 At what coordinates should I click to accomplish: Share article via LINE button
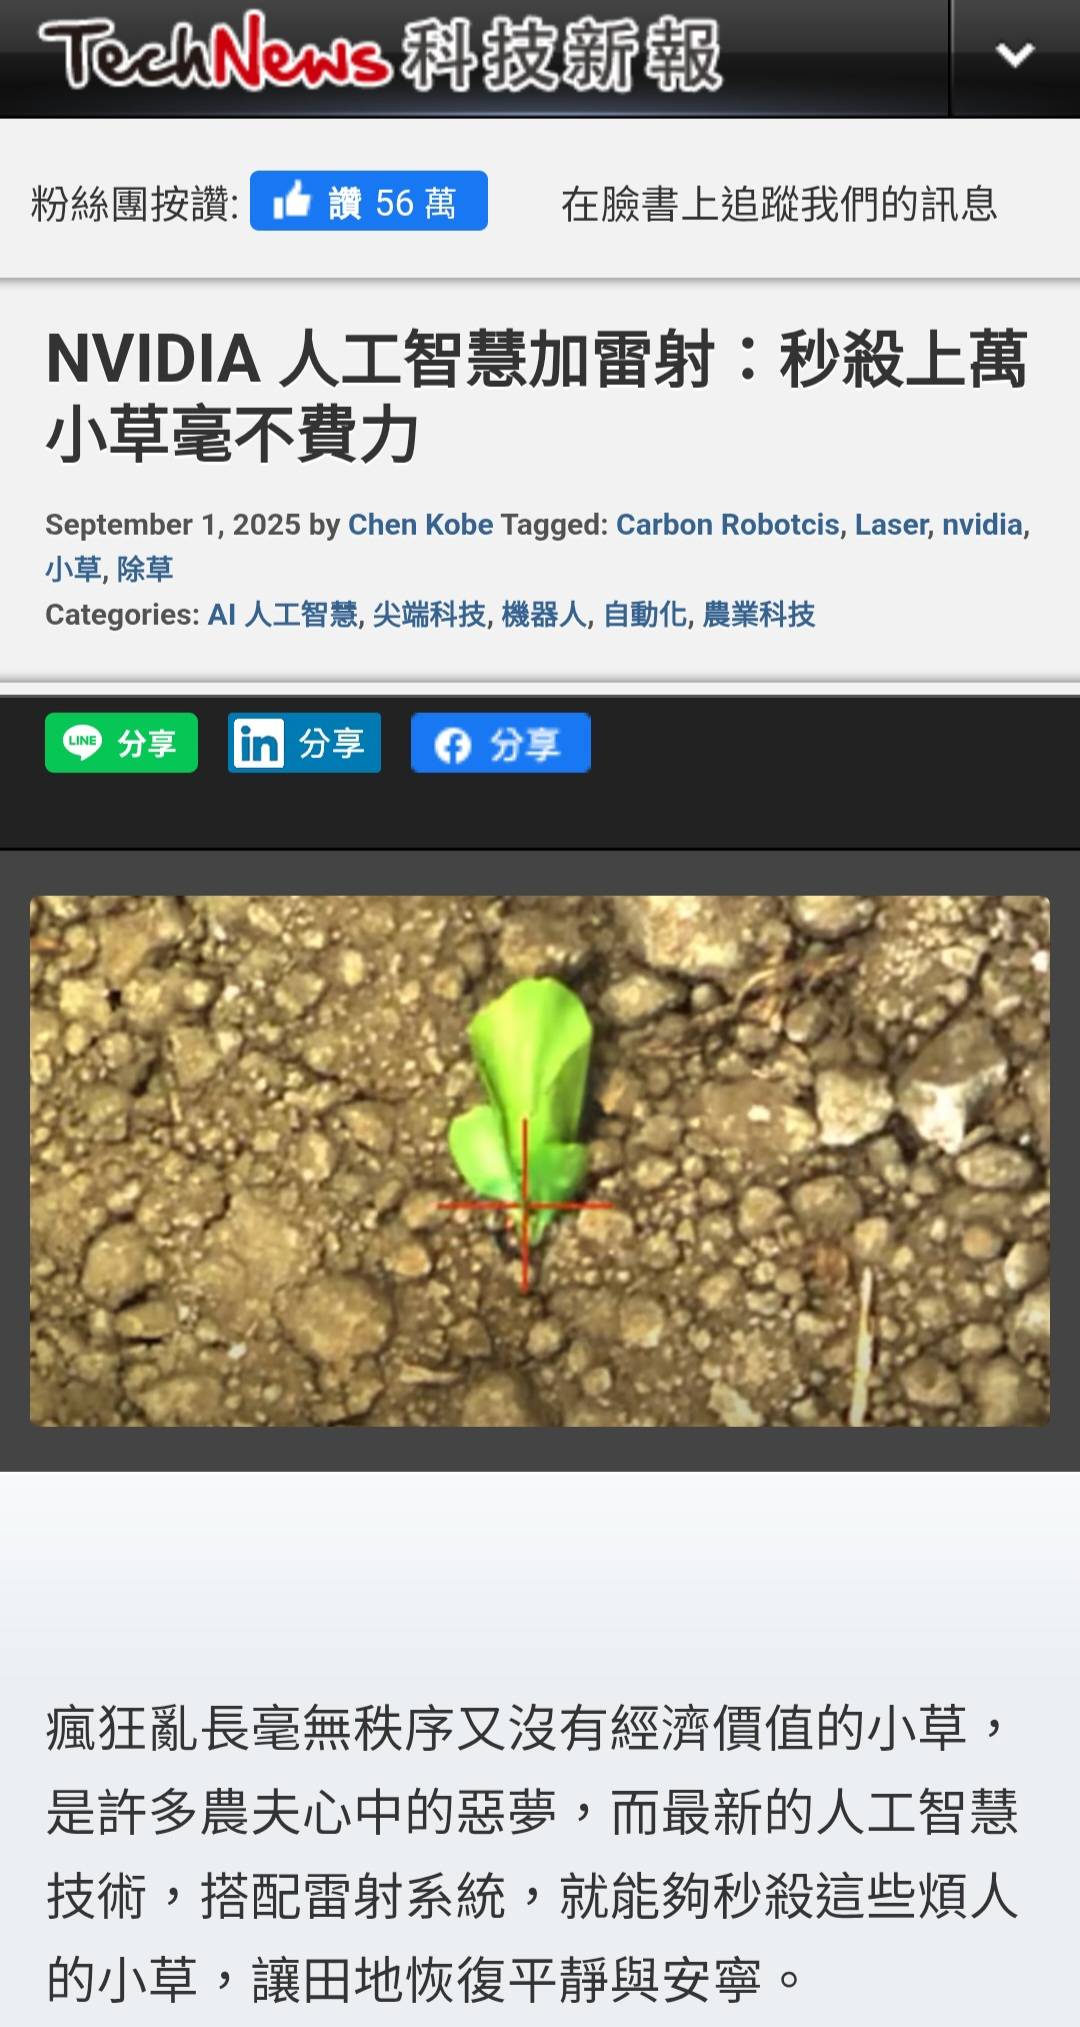click(121, 743)
